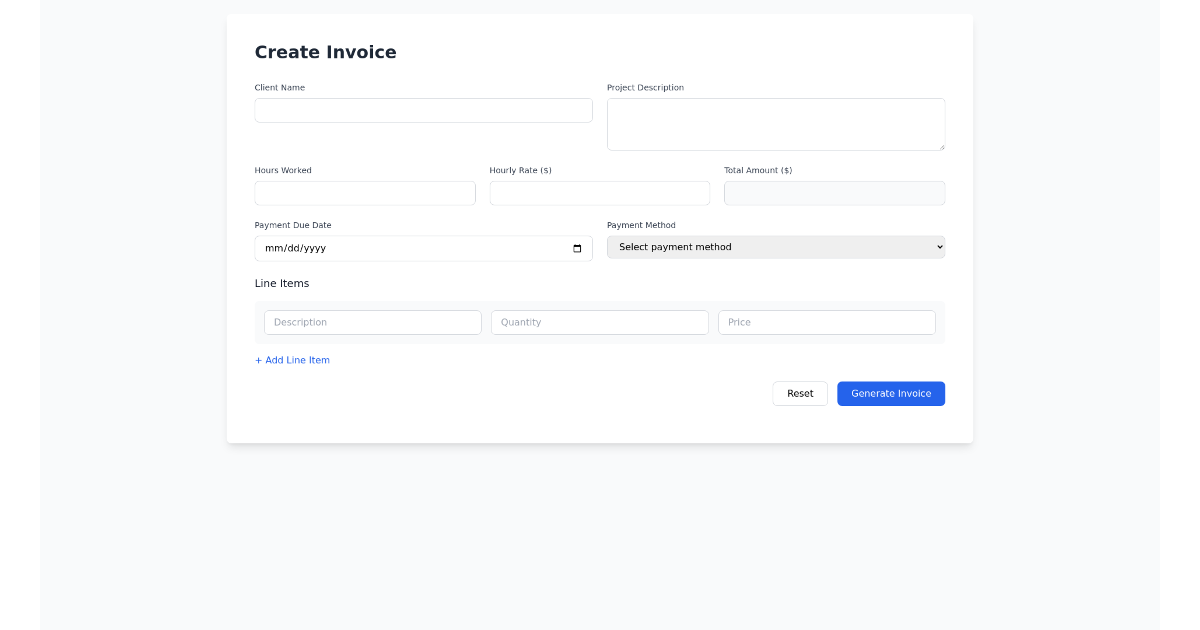1200x630 pixels.
Task: Click the line item Price field
Action: coord(826,322)
